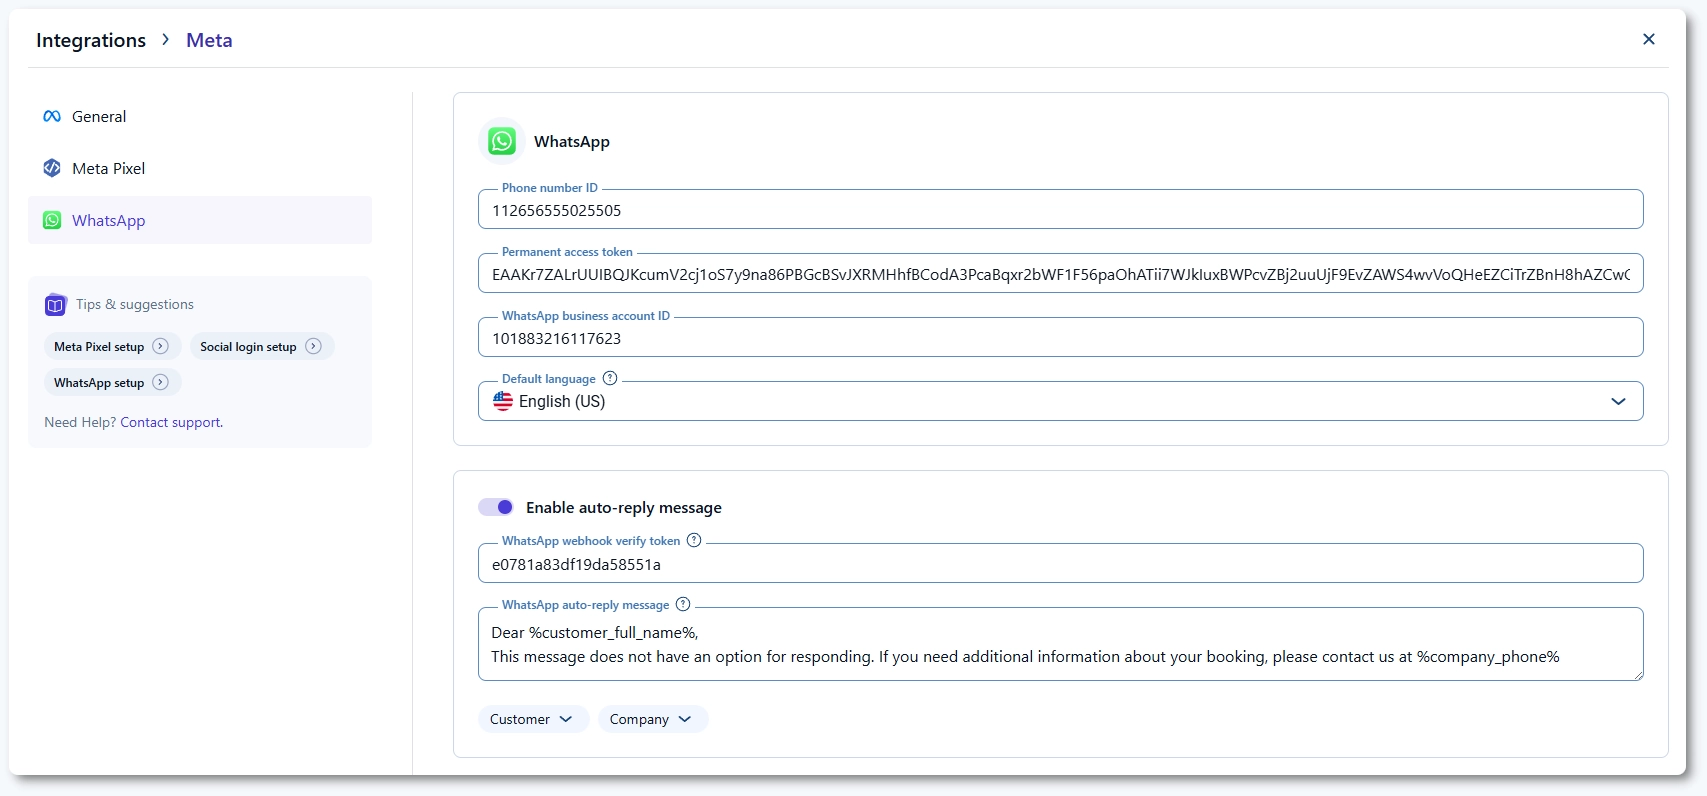Click the Tips & suggestions book icon
Screen dimensions: 1707x796
tap(55, 305)
